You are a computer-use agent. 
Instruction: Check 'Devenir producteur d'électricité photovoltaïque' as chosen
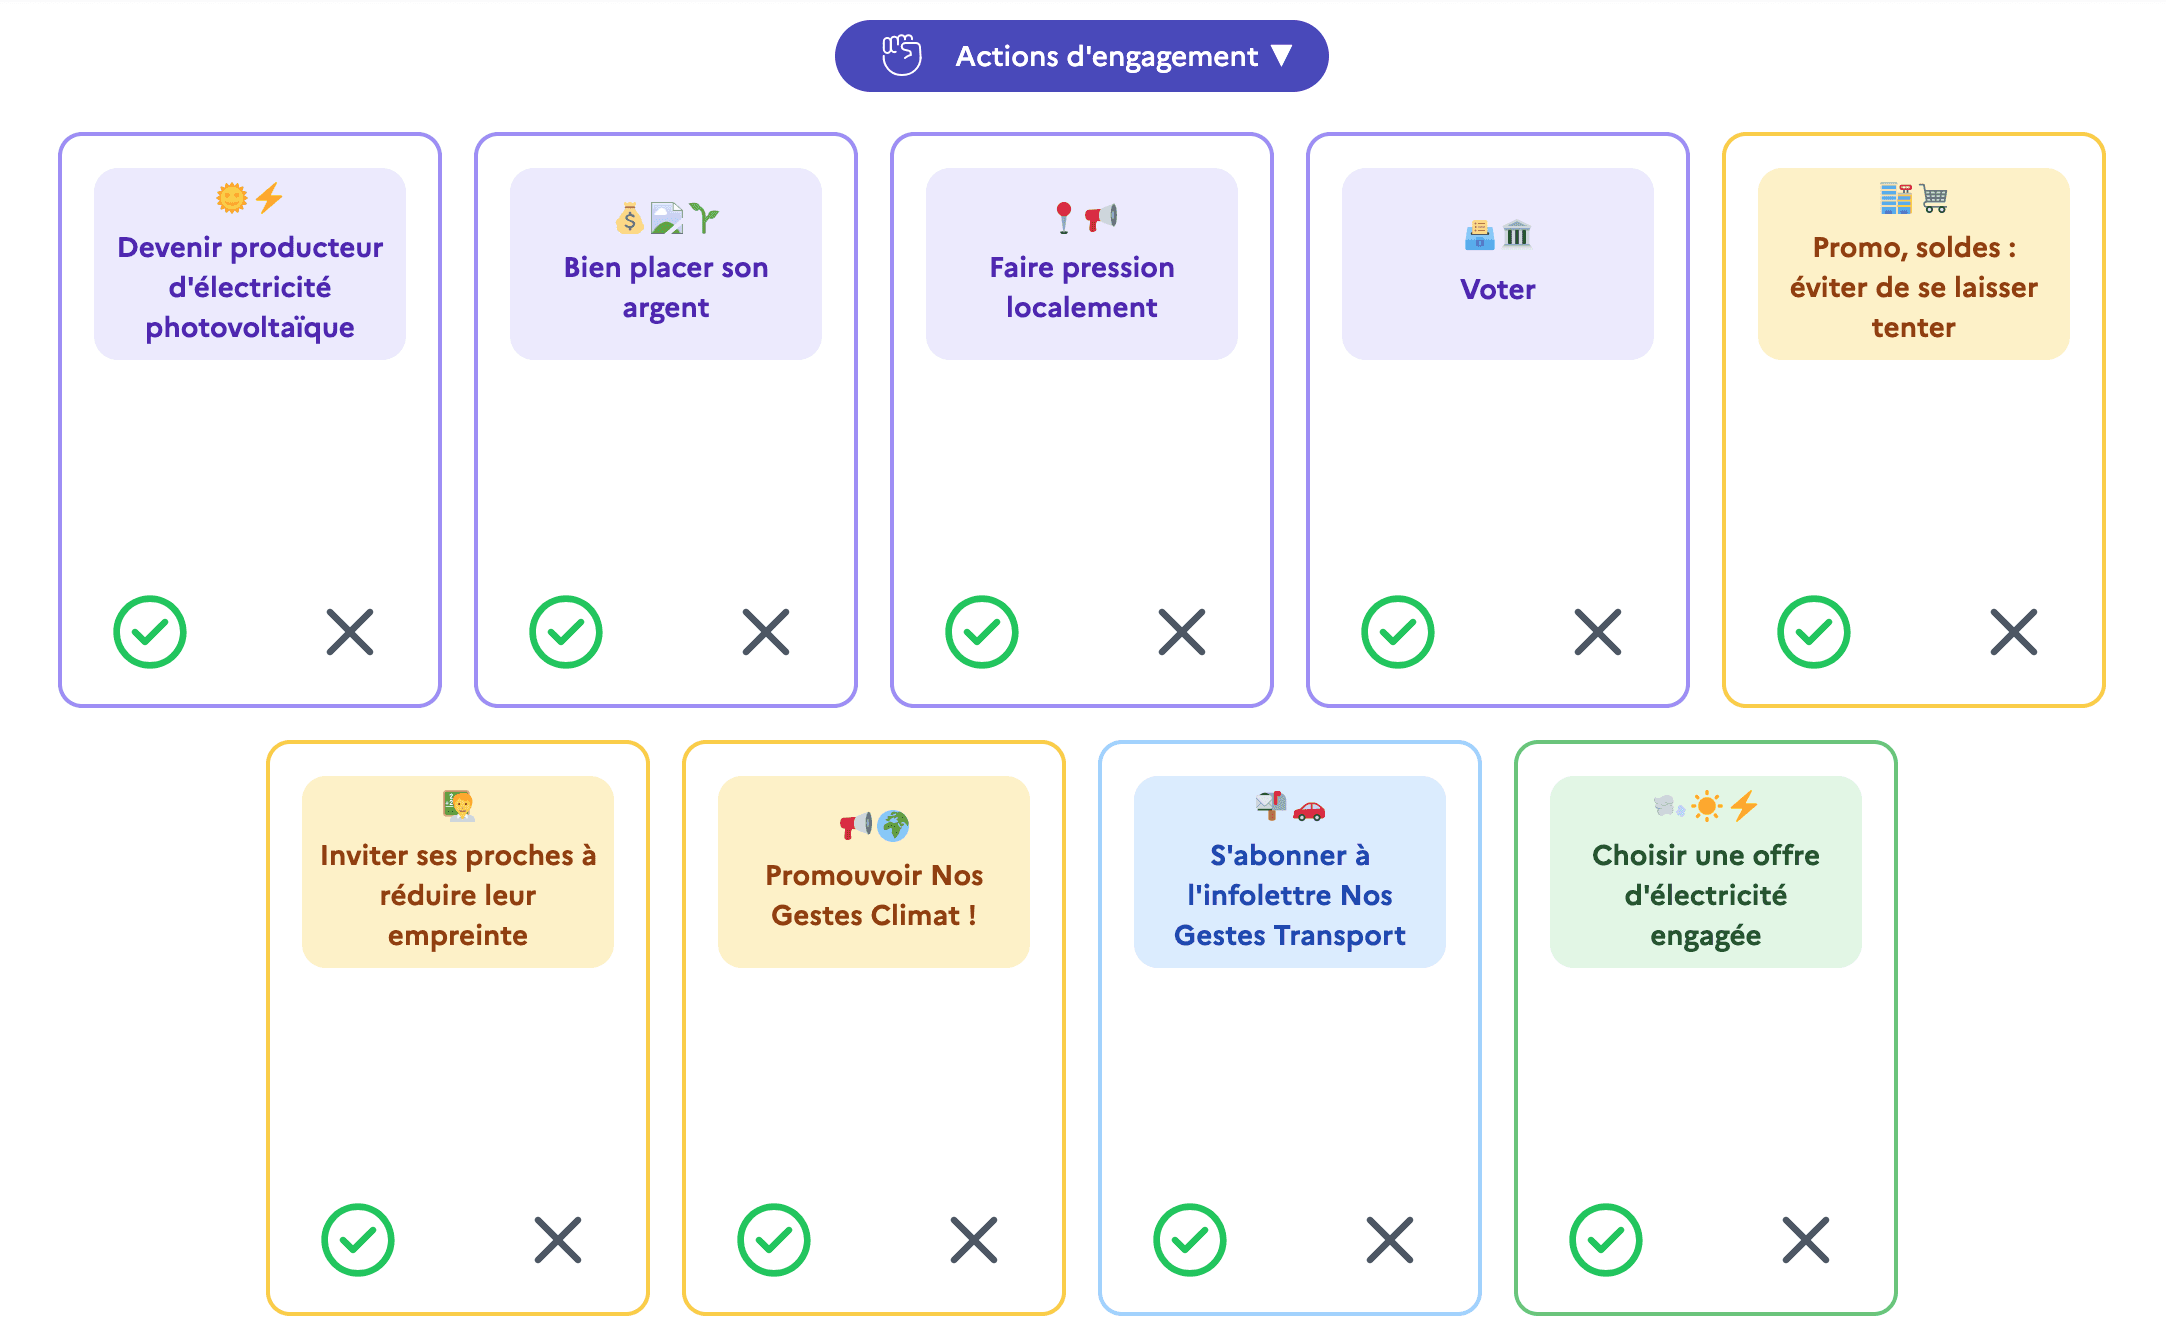[150, 632]
